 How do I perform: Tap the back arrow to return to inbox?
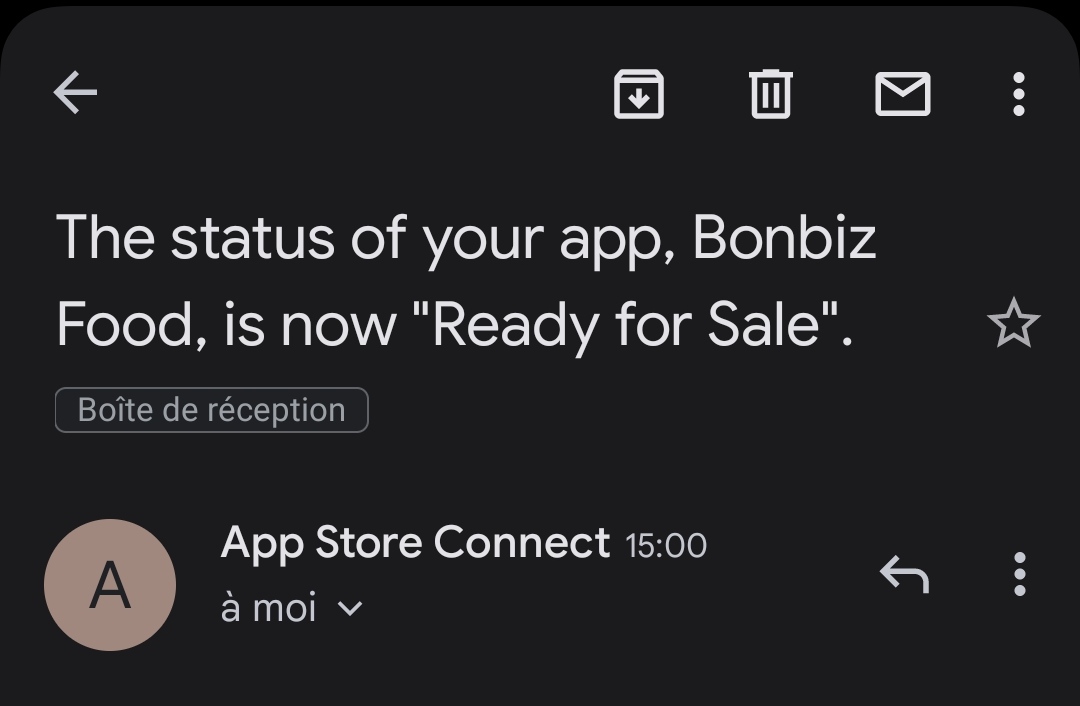click(74, 92)
